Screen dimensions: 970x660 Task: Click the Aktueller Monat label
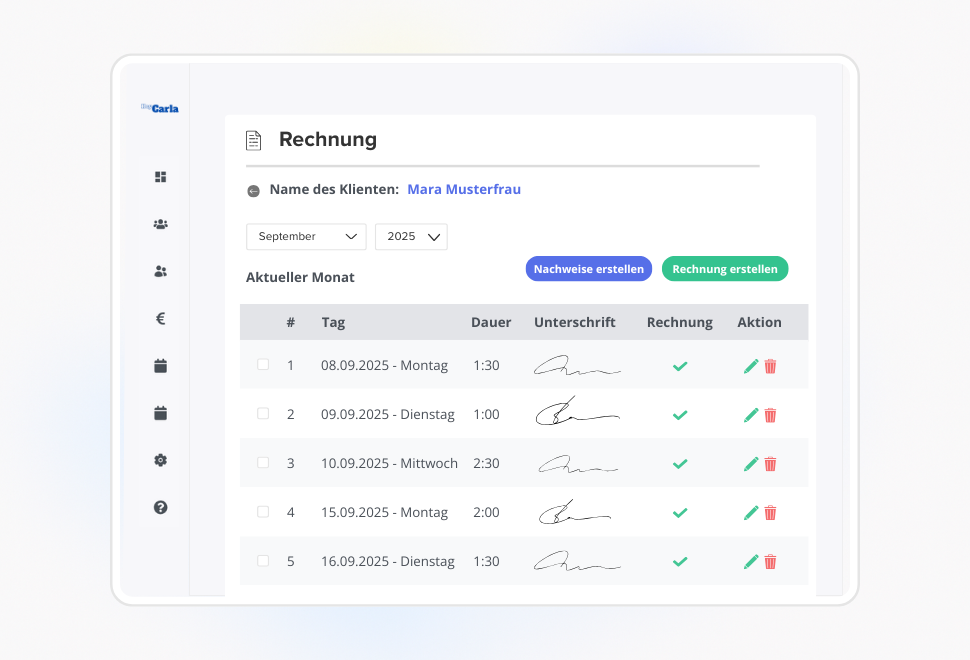(x=300, y=277)
